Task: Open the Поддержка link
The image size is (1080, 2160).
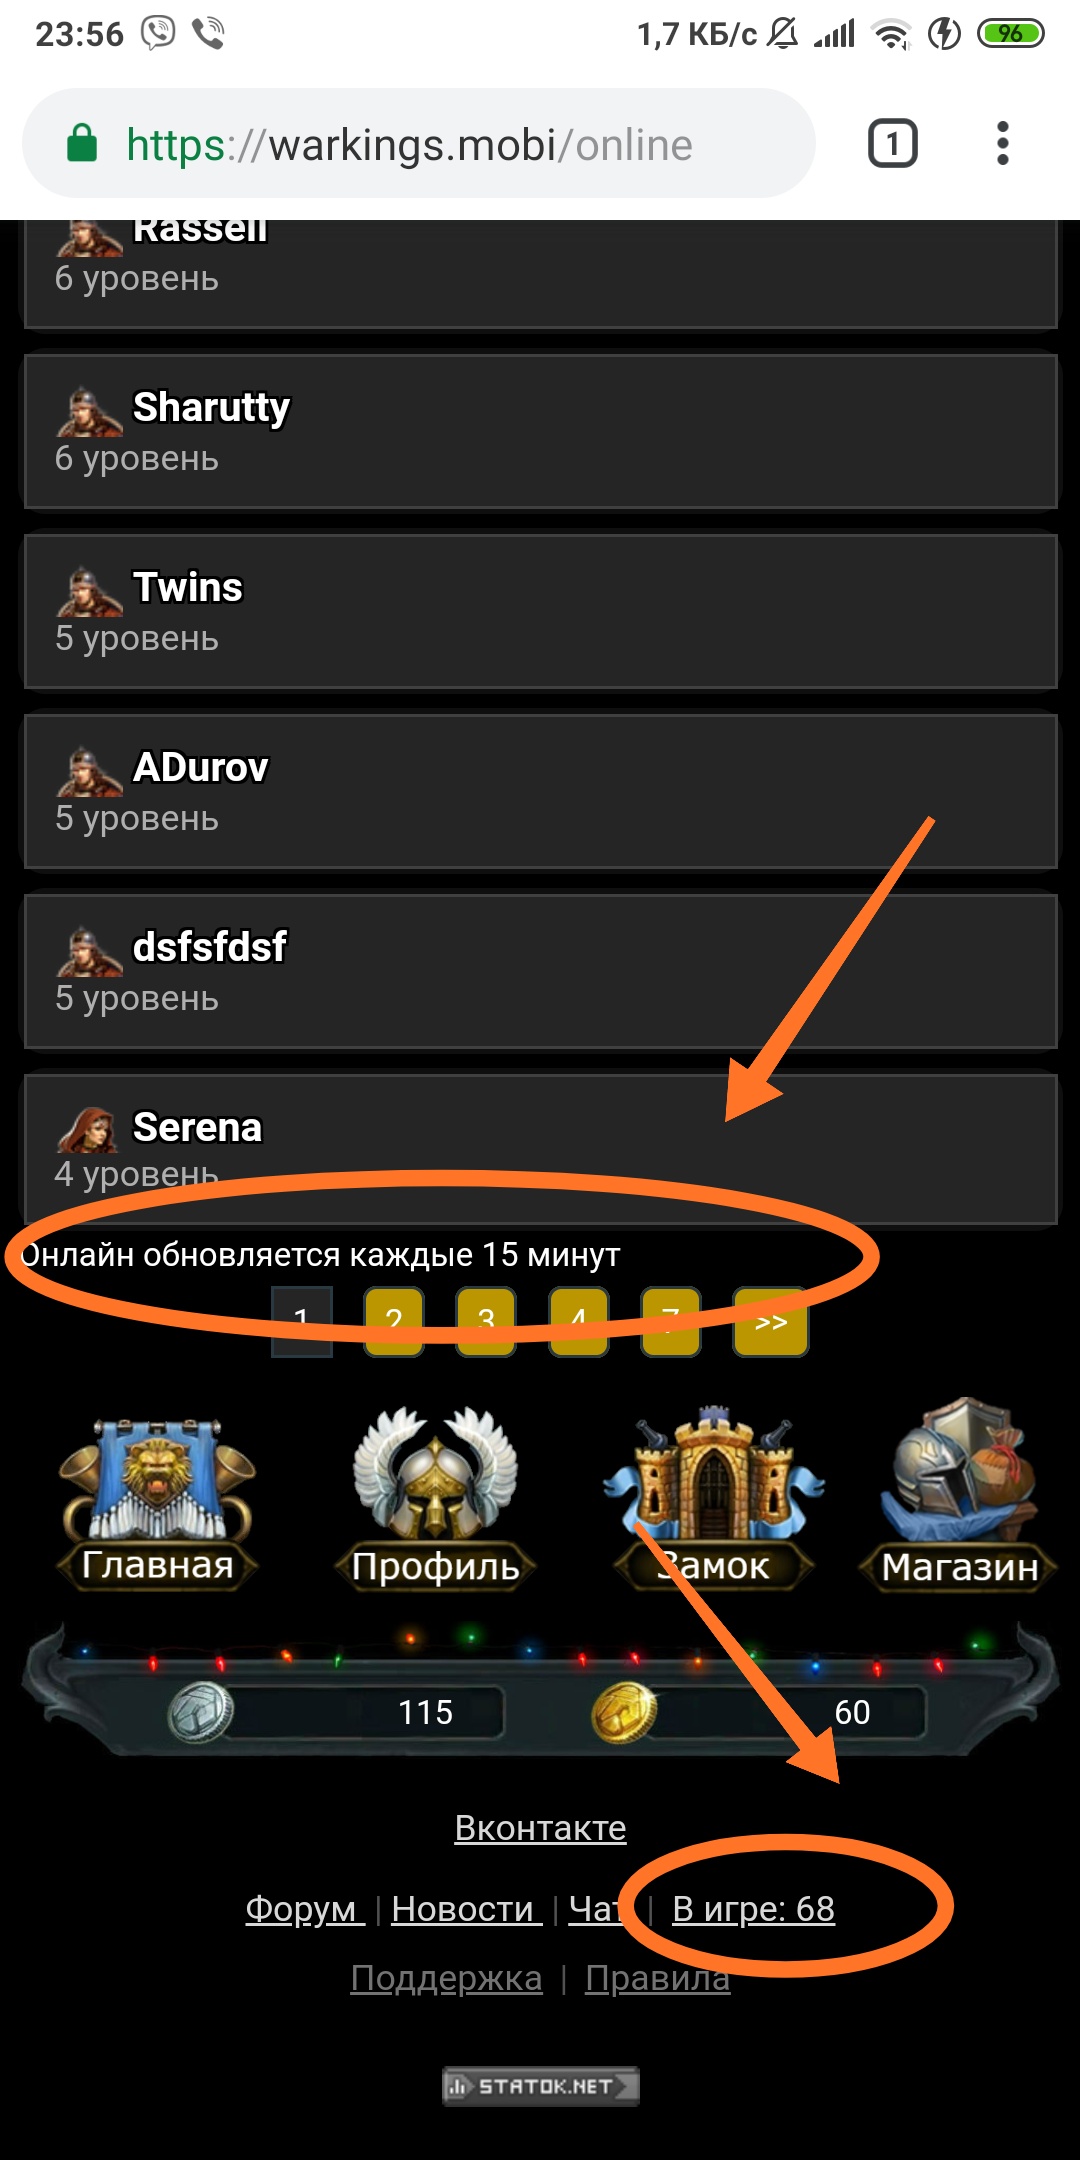Action: 446,1979
